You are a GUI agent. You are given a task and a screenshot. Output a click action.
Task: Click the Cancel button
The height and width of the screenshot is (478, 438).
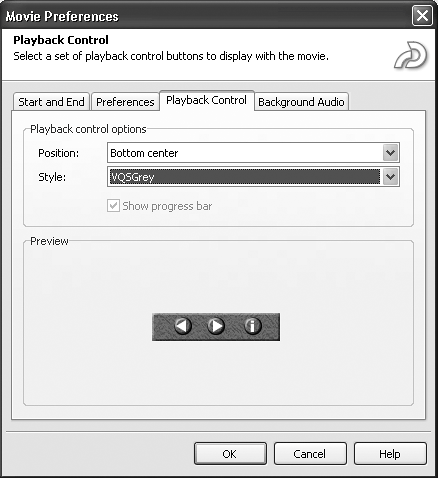310,454
